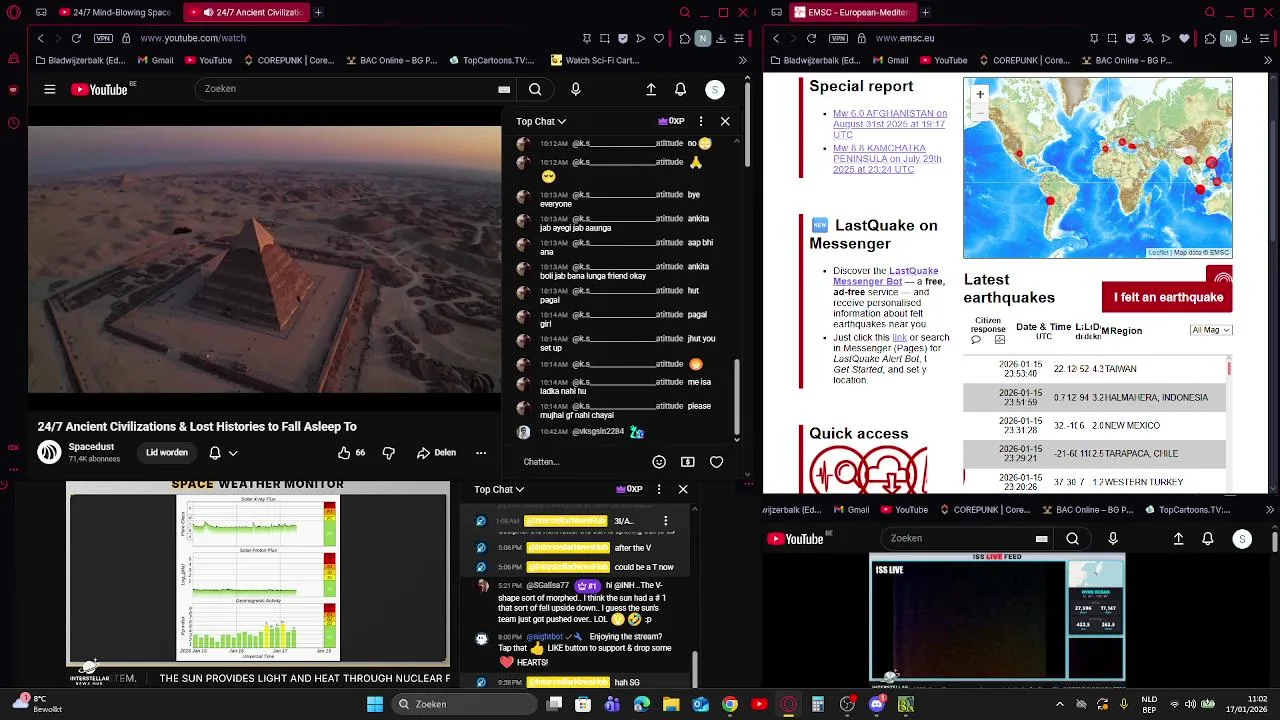
Task: Go back in the YouTube browser window
Action: [x=40, y=38]
